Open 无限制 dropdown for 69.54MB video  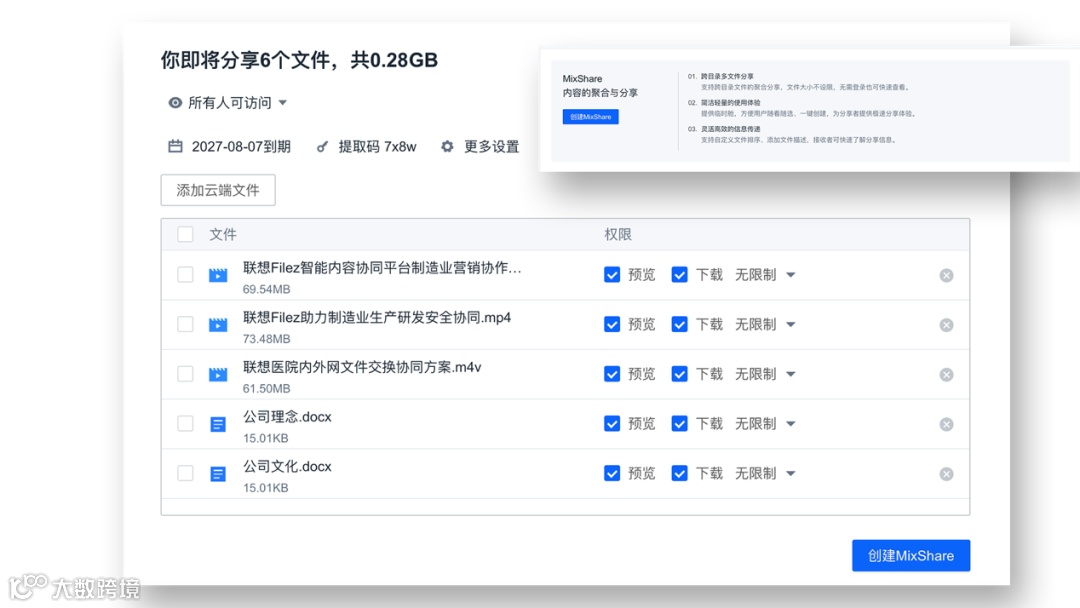(x=765, y=275)
